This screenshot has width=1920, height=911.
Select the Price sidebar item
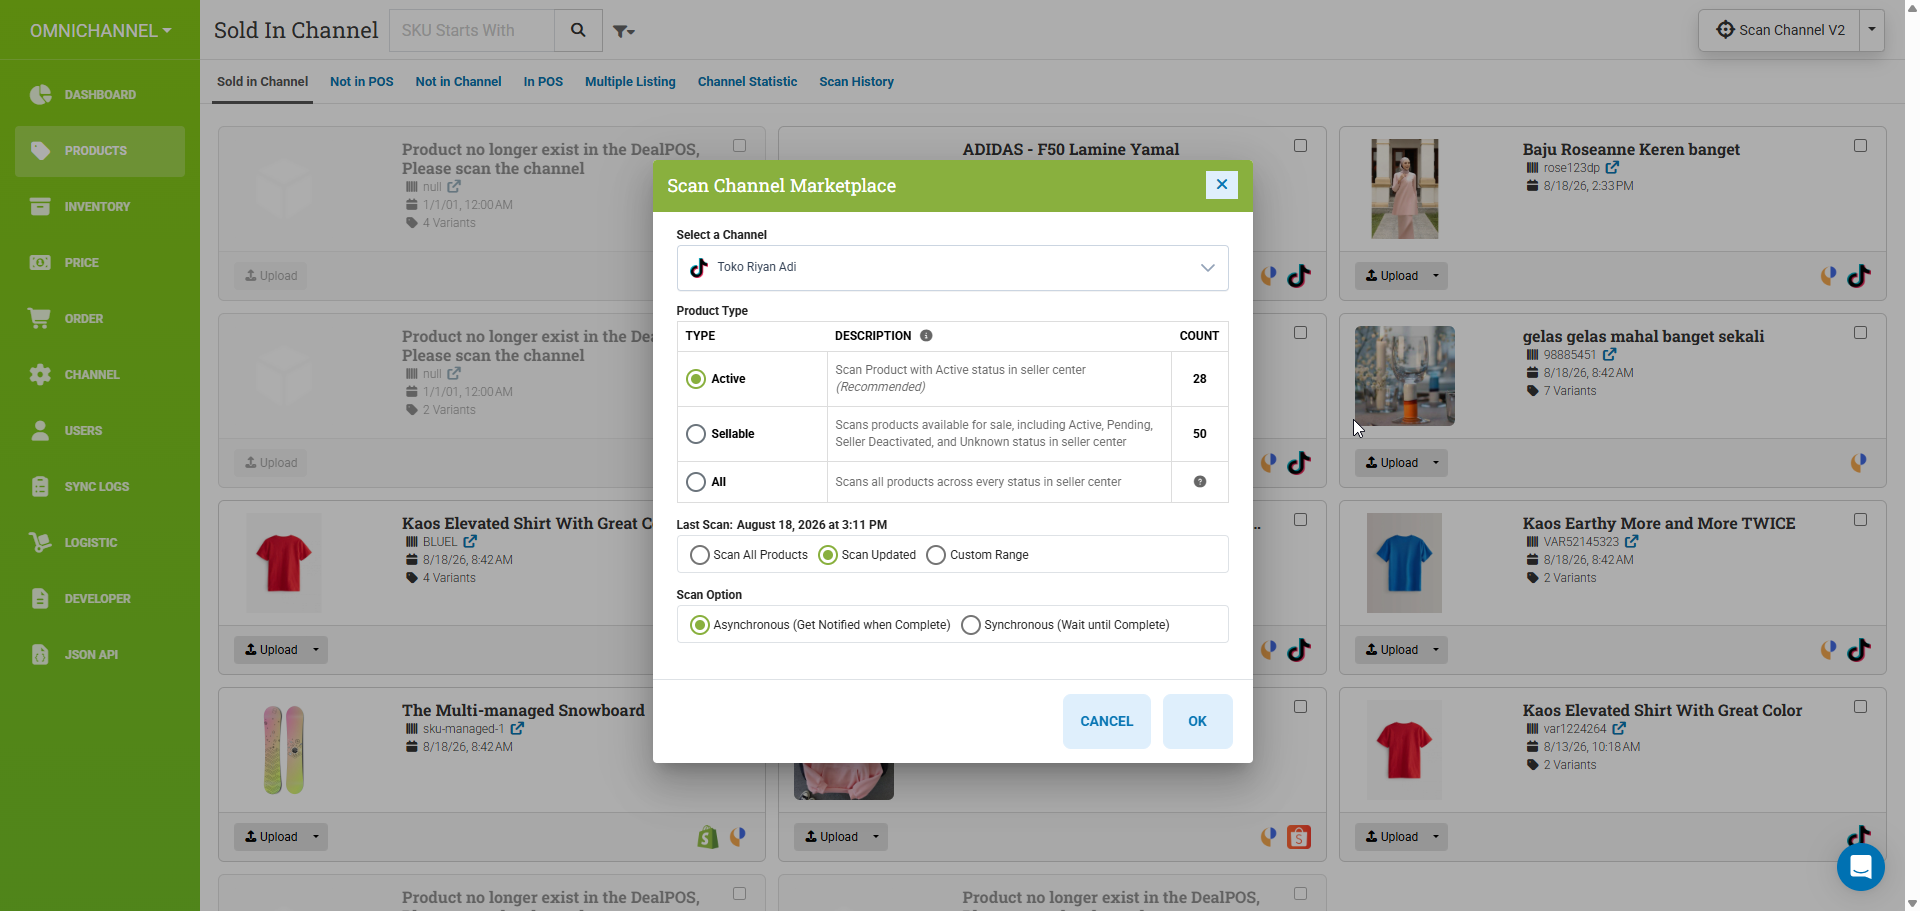100,263
